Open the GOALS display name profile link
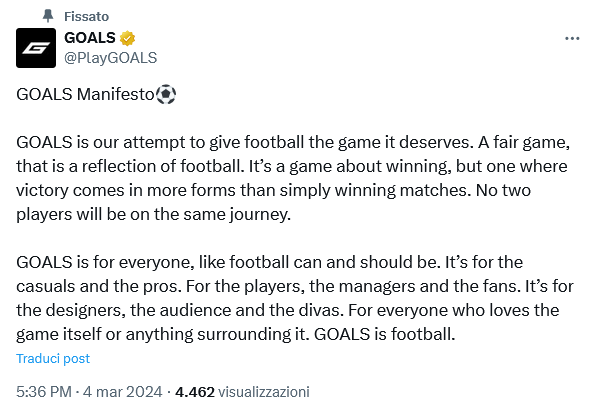Screen dimensions: 598x411 [x=90, y=38]
